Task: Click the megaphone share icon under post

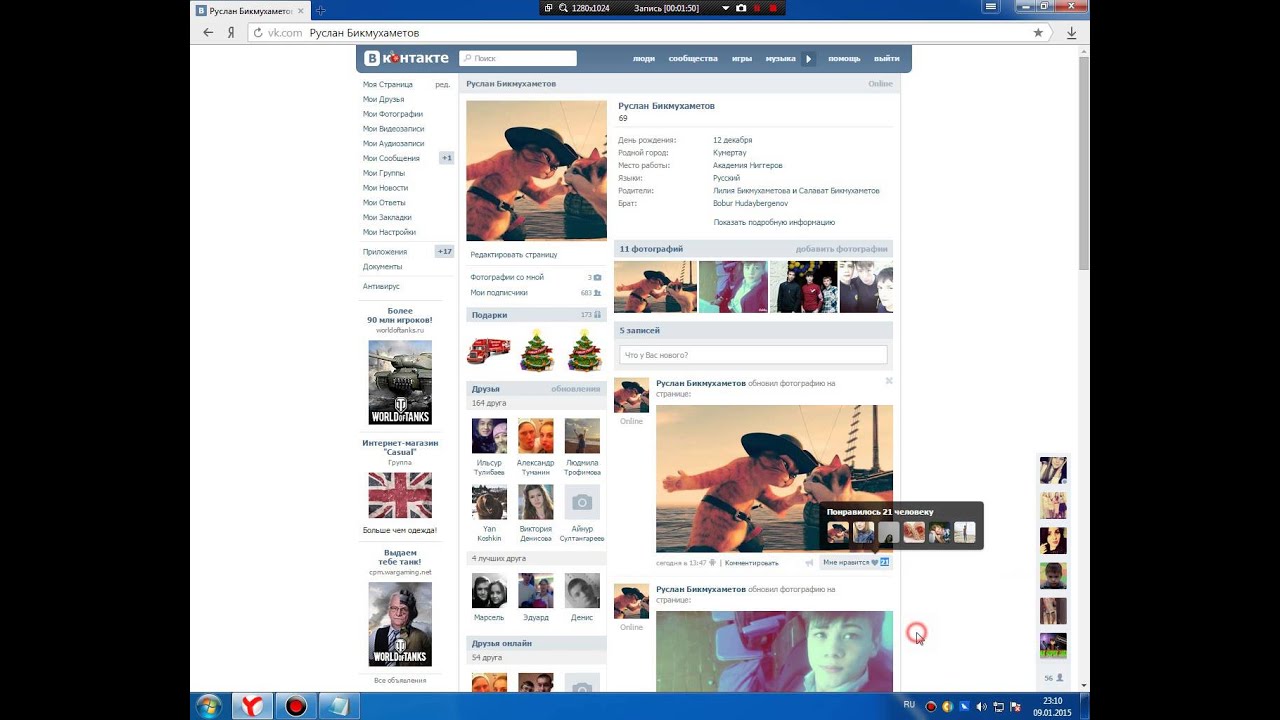Action: (809, 563)
